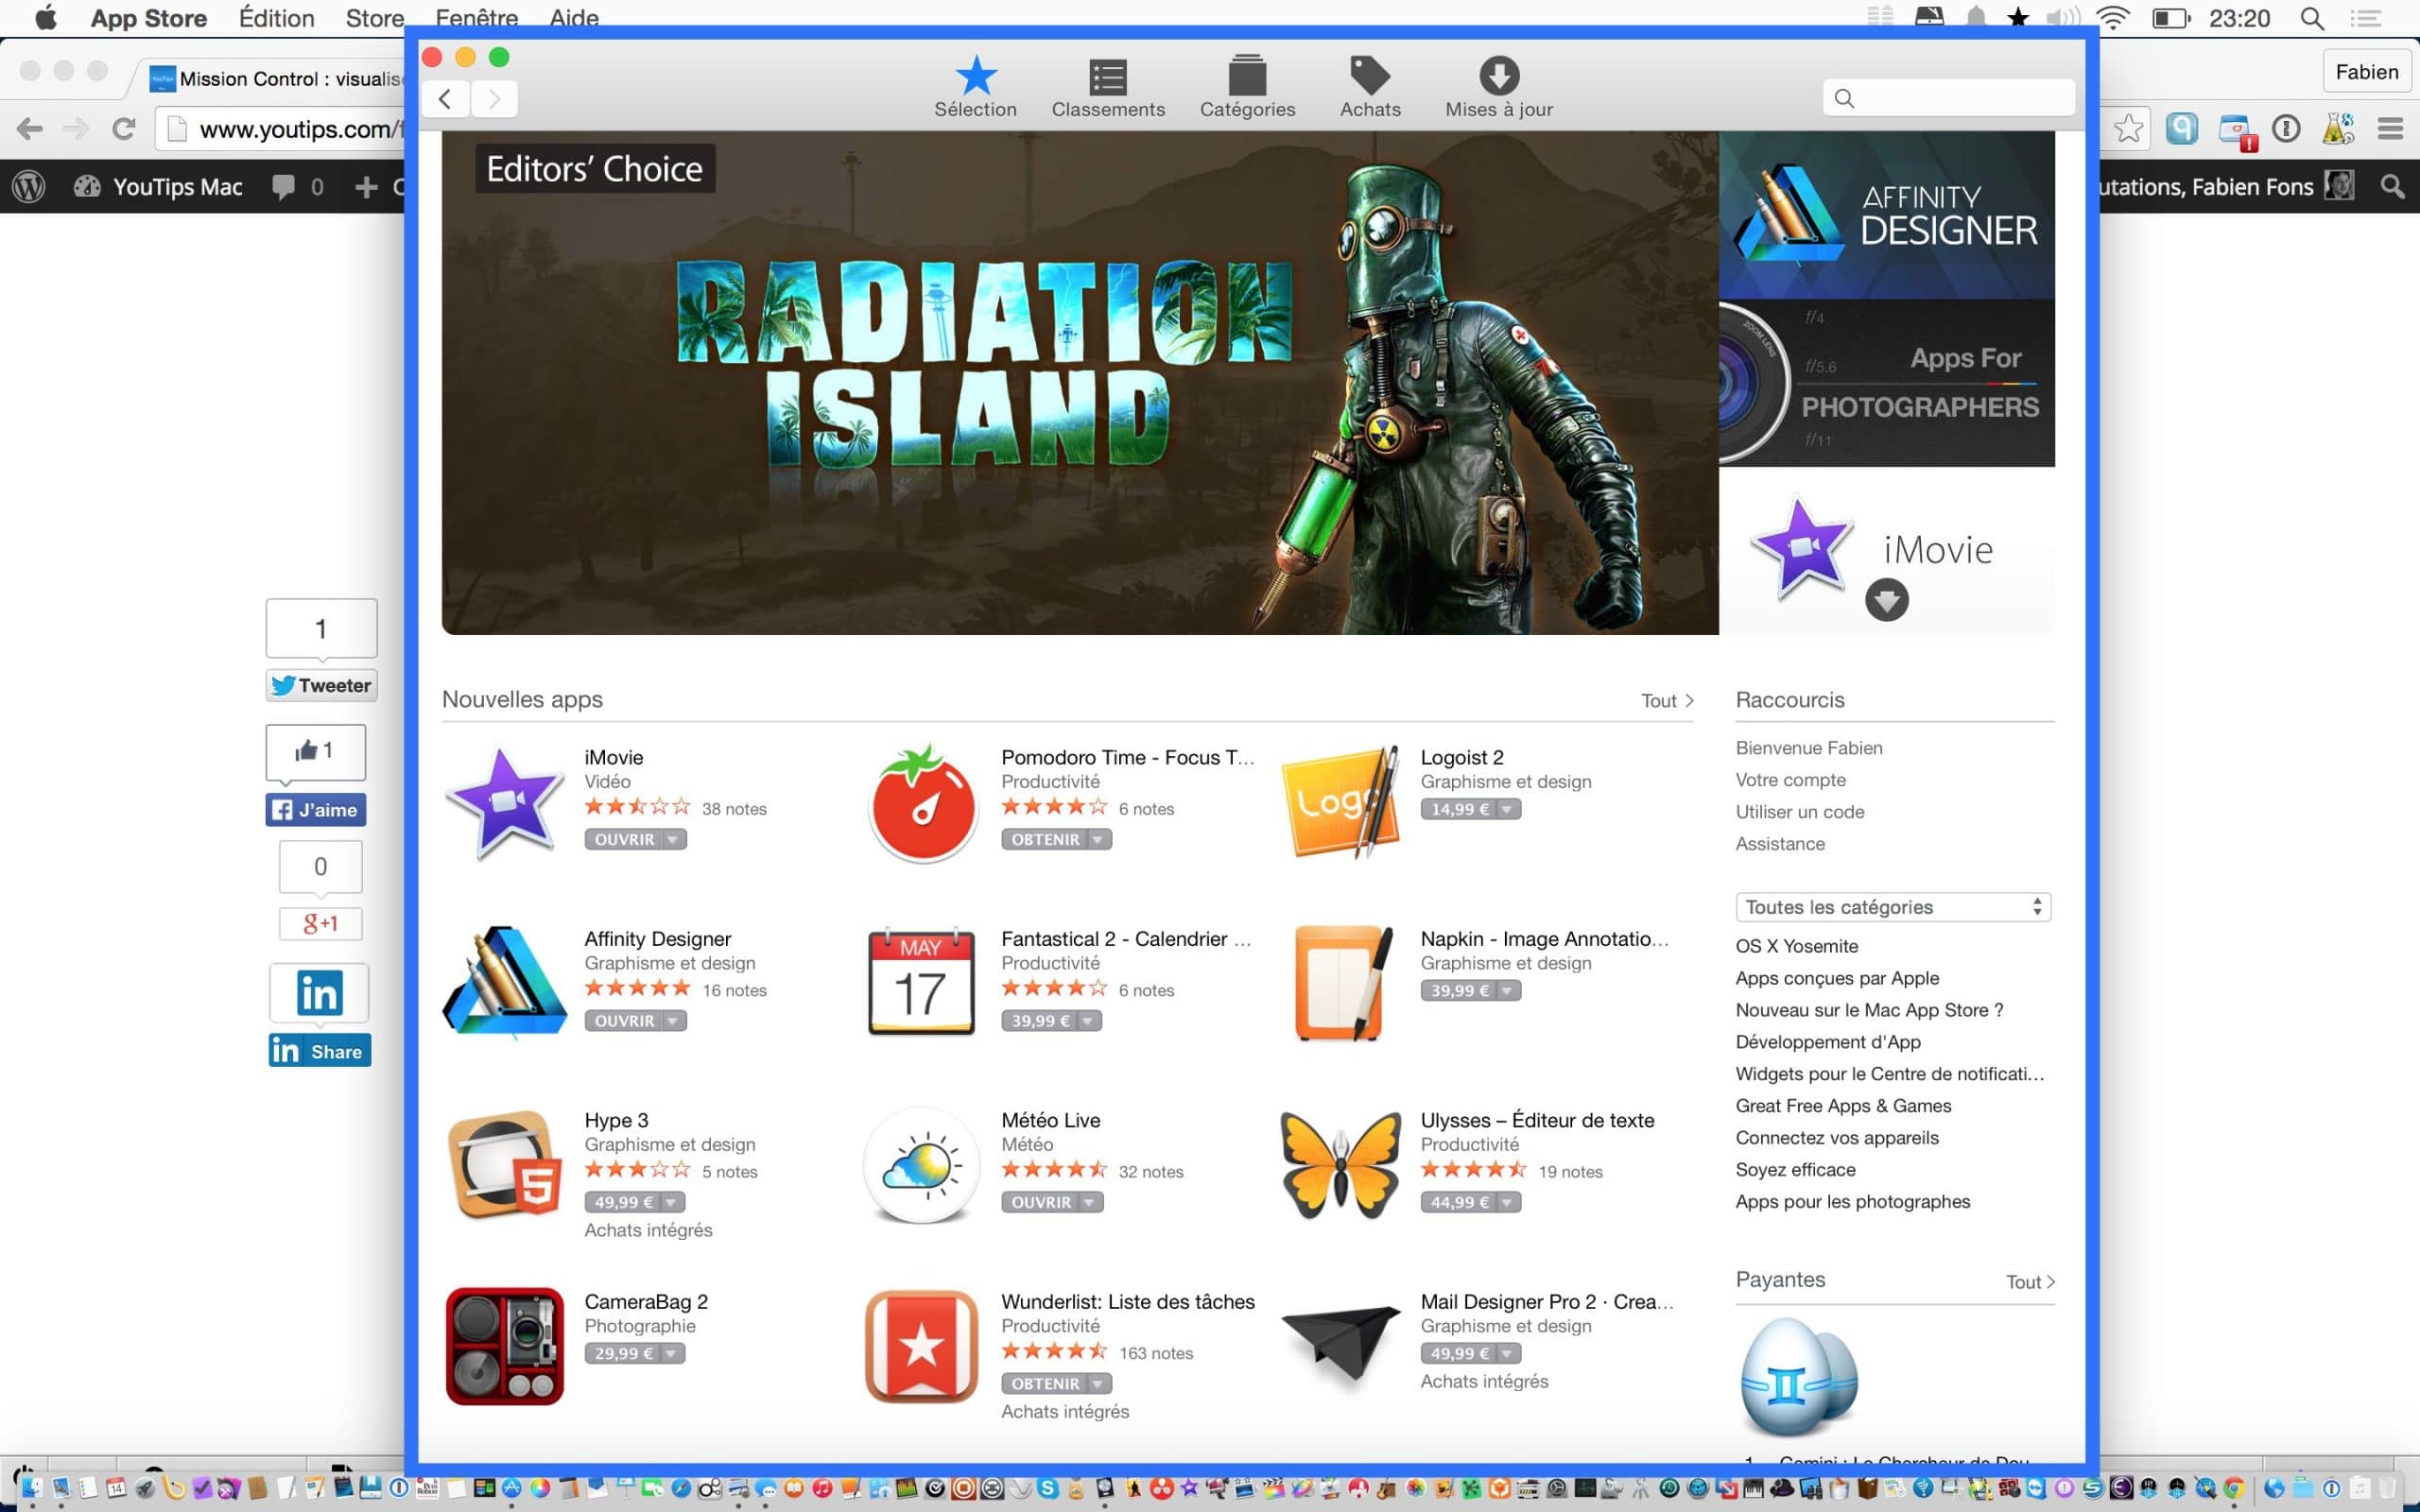Click the Gemini app icon under Payantes
The width and height of the screenshot is (2420, 1512).
[1799, 1376]
